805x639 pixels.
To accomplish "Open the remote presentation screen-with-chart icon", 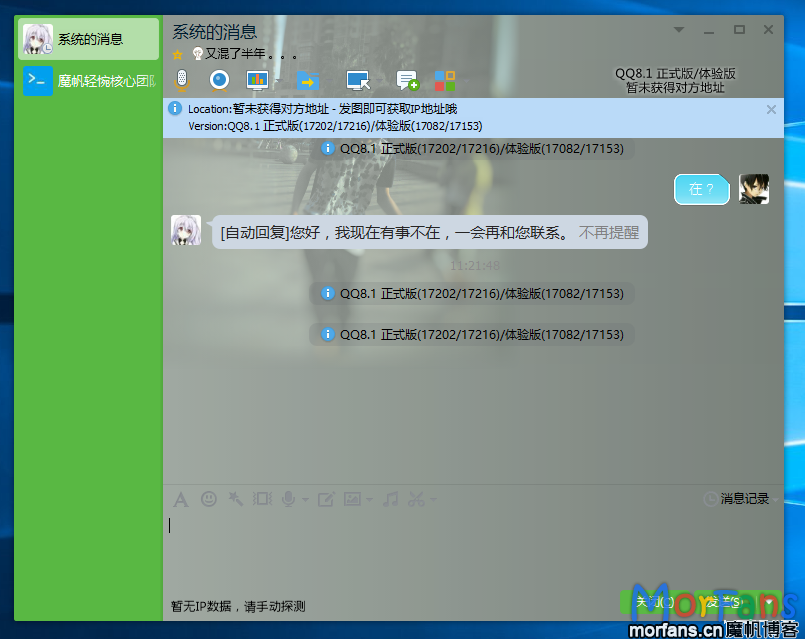I will click(257, 81).
